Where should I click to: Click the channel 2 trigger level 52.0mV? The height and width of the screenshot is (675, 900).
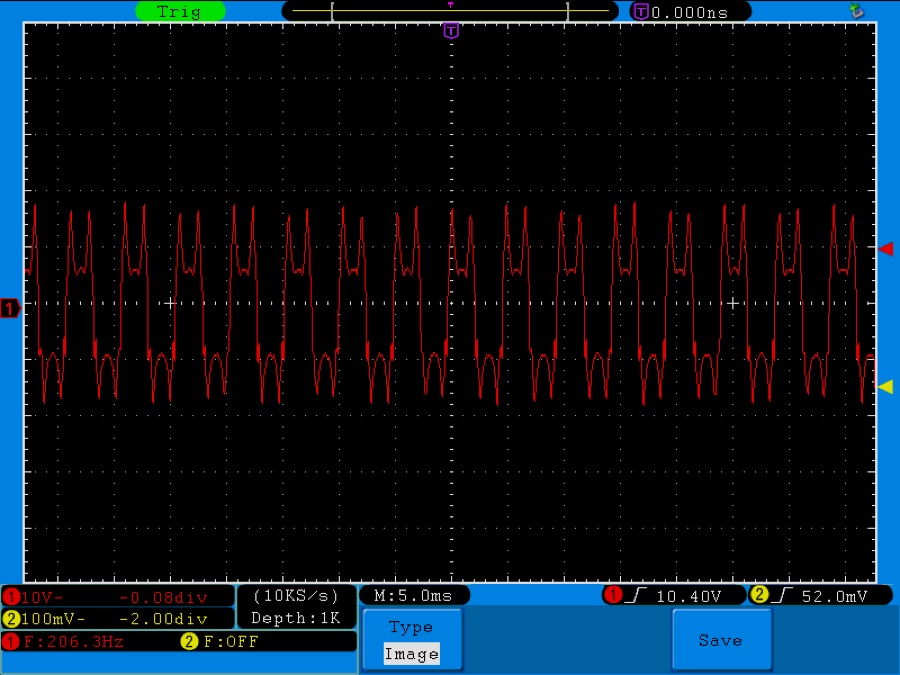[x=834, y=596]
